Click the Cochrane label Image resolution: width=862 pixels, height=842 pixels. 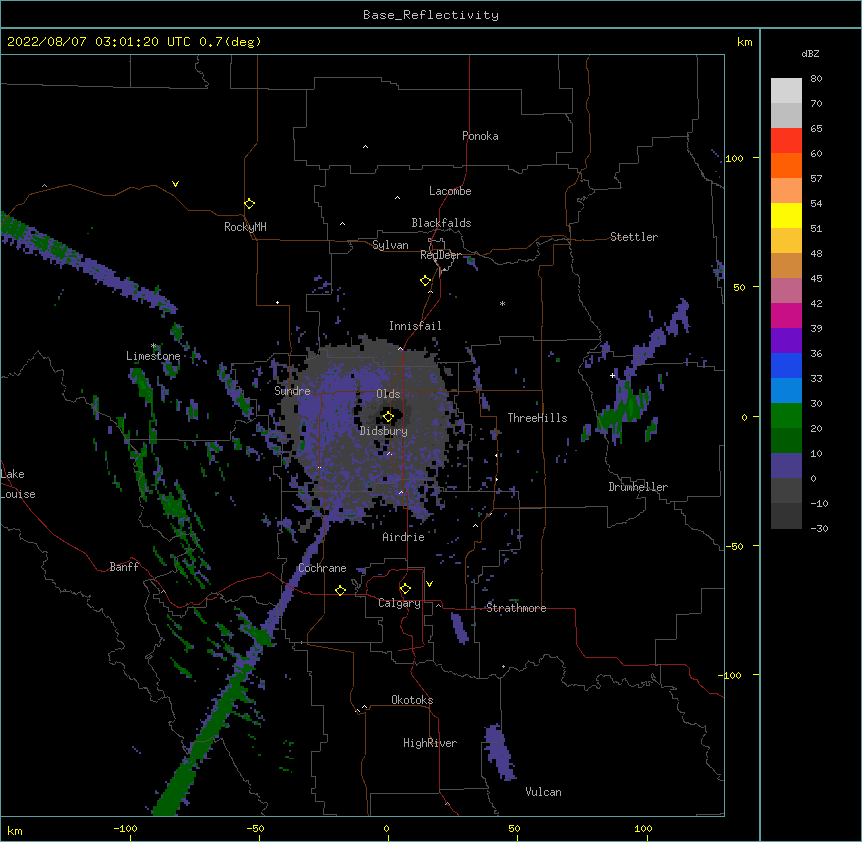click(x=322, y=568)
